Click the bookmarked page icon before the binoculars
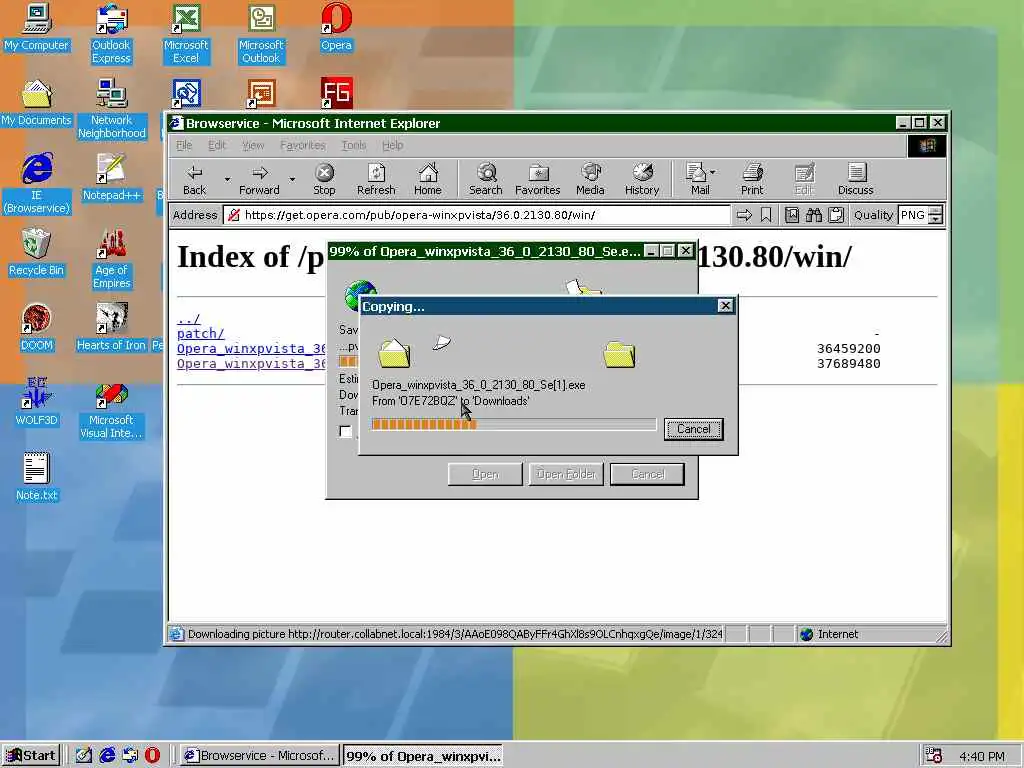This screenshot has width=1024, height=768. tap(792, 215)
